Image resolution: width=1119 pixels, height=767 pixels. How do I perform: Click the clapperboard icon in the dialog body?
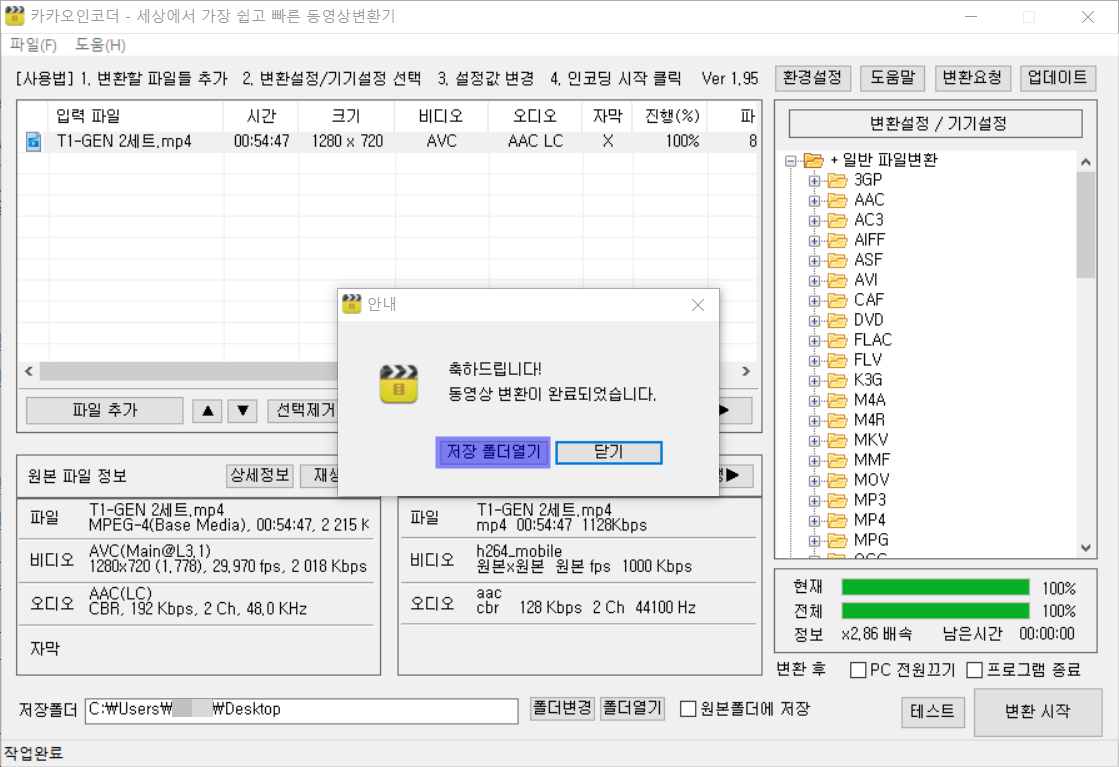pyautogui.click(x=399, y=383)
